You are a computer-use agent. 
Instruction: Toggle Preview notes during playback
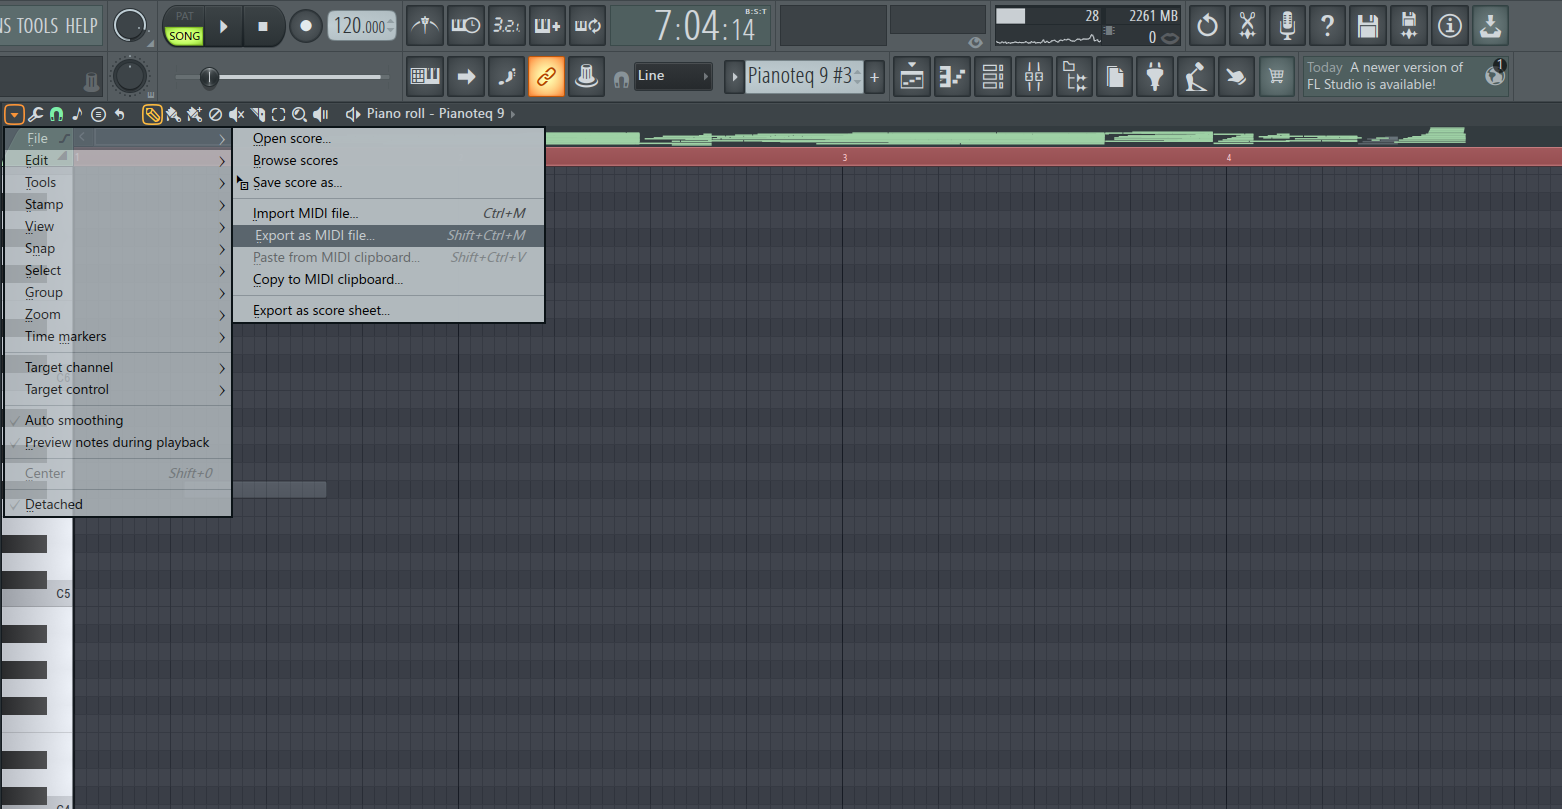tap(118, 442)
